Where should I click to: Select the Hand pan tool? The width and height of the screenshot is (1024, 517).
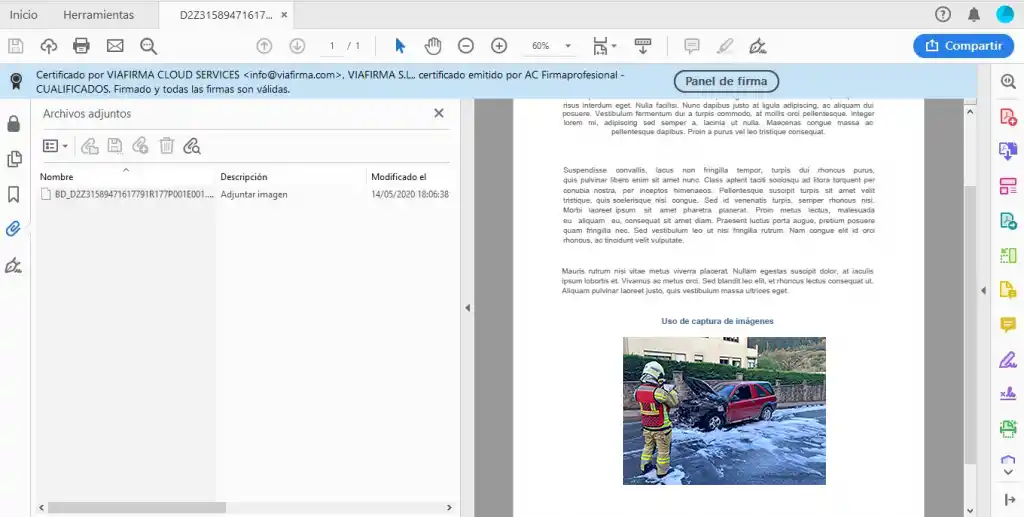(433, 46)
